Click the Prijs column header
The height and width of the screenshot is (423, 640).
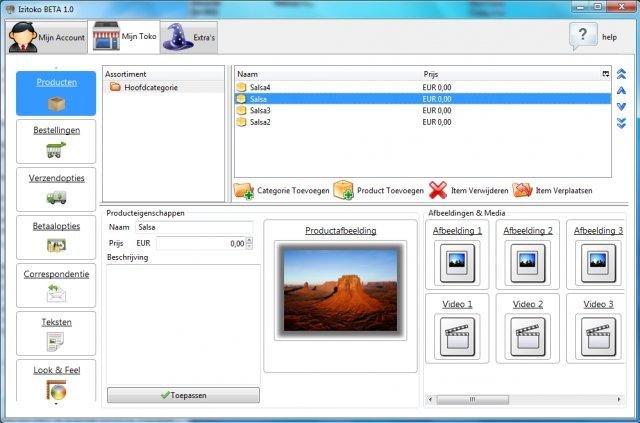(511, 74)
